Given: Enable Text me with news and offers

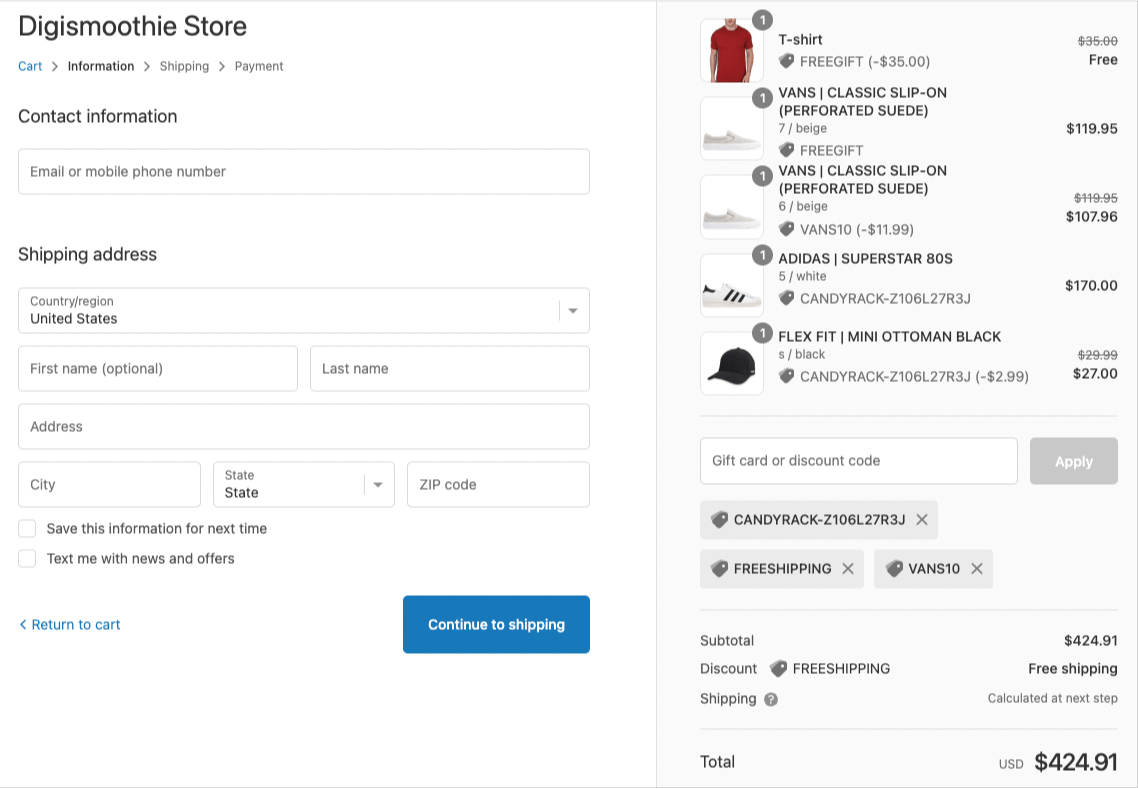Looking at the screenshot, I should tap(27, 559).
